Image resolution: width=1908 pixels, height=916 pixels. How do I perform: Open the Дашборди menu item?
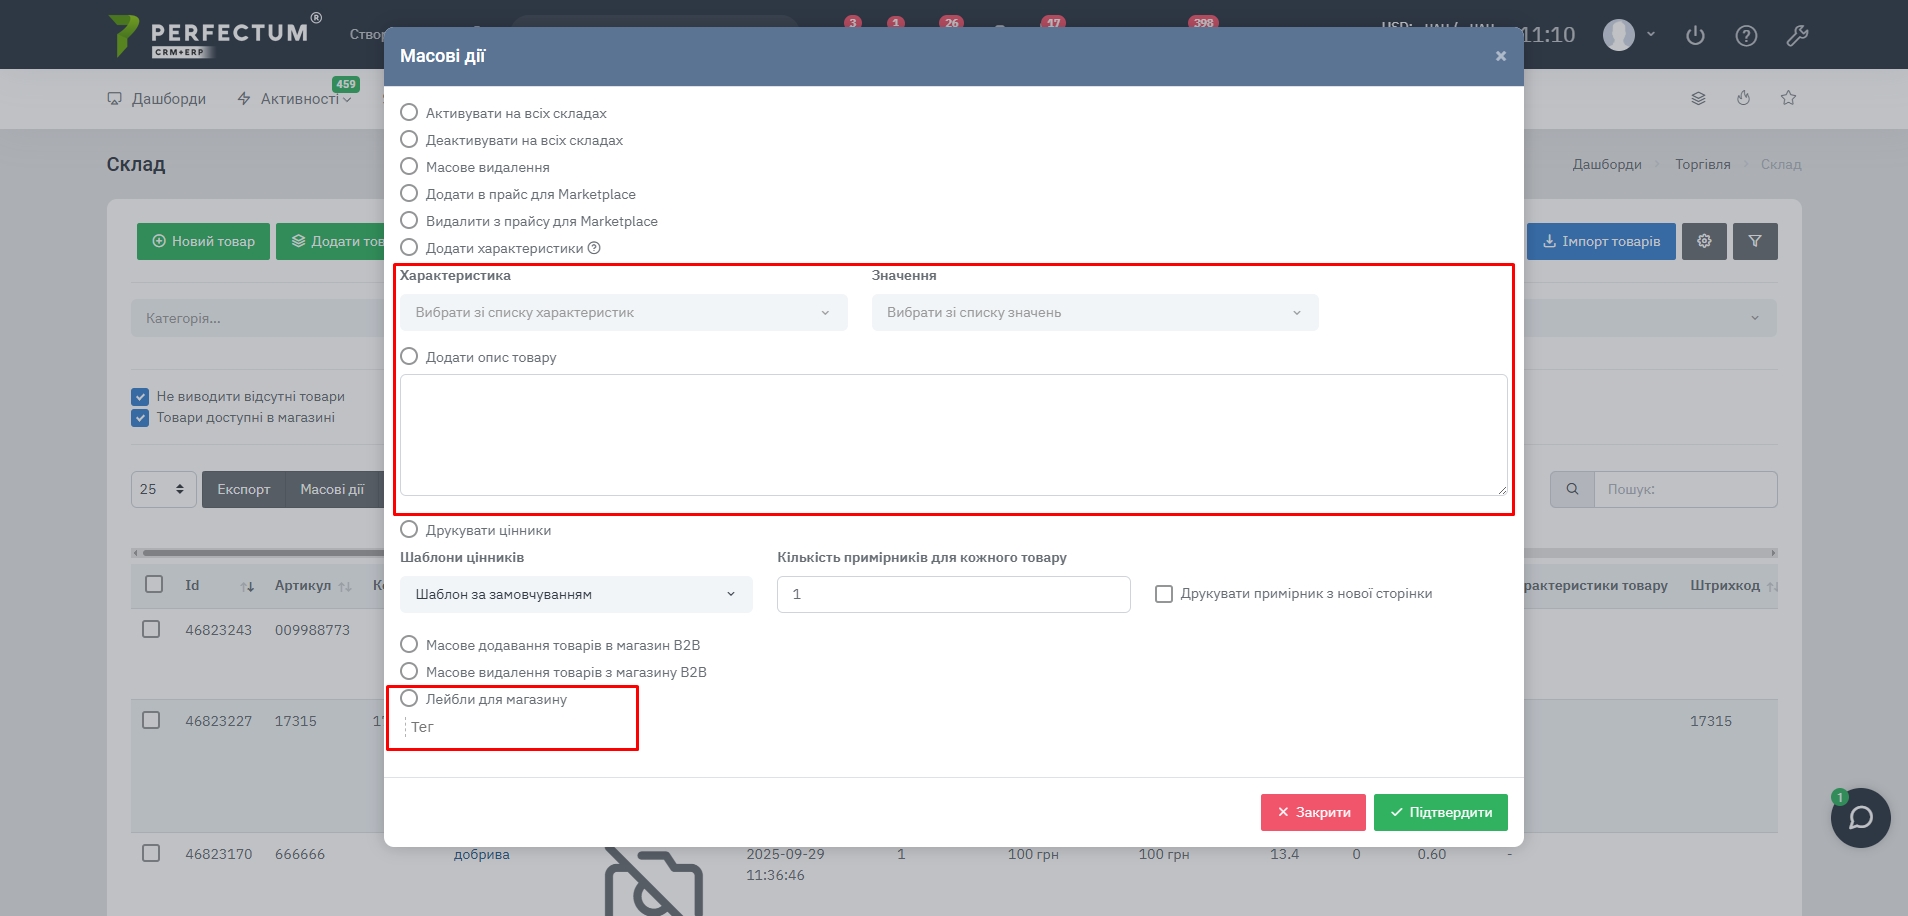tap(157, 99)
